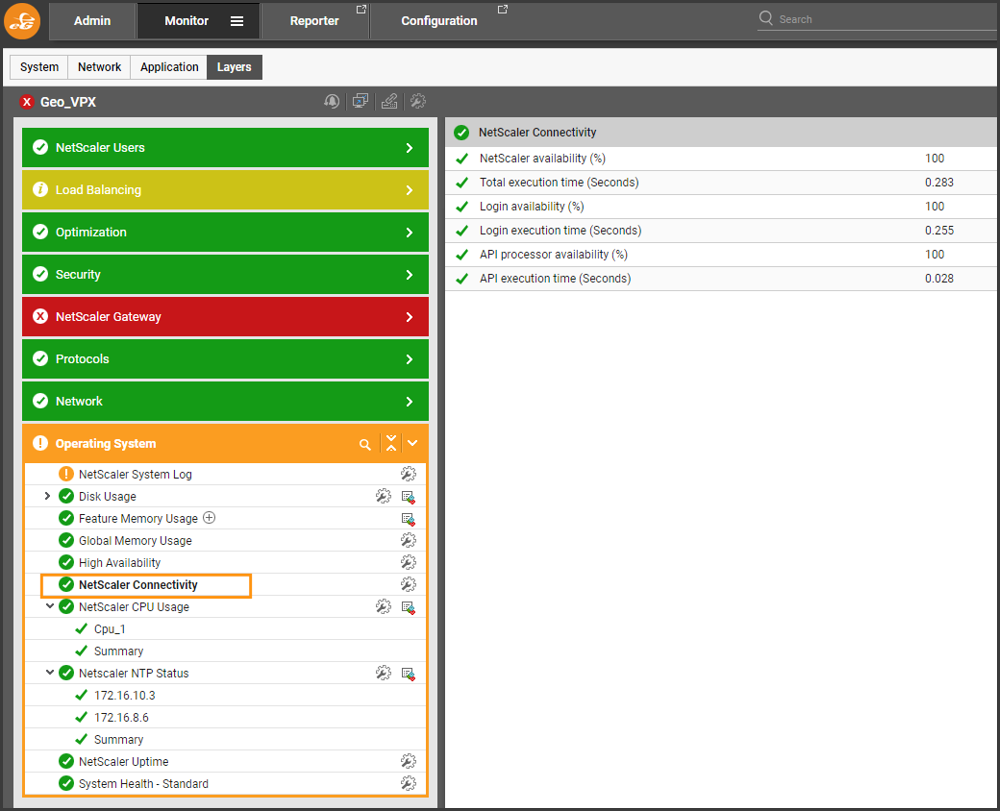Expand the Disk Usage tree node

pos(47,496)
